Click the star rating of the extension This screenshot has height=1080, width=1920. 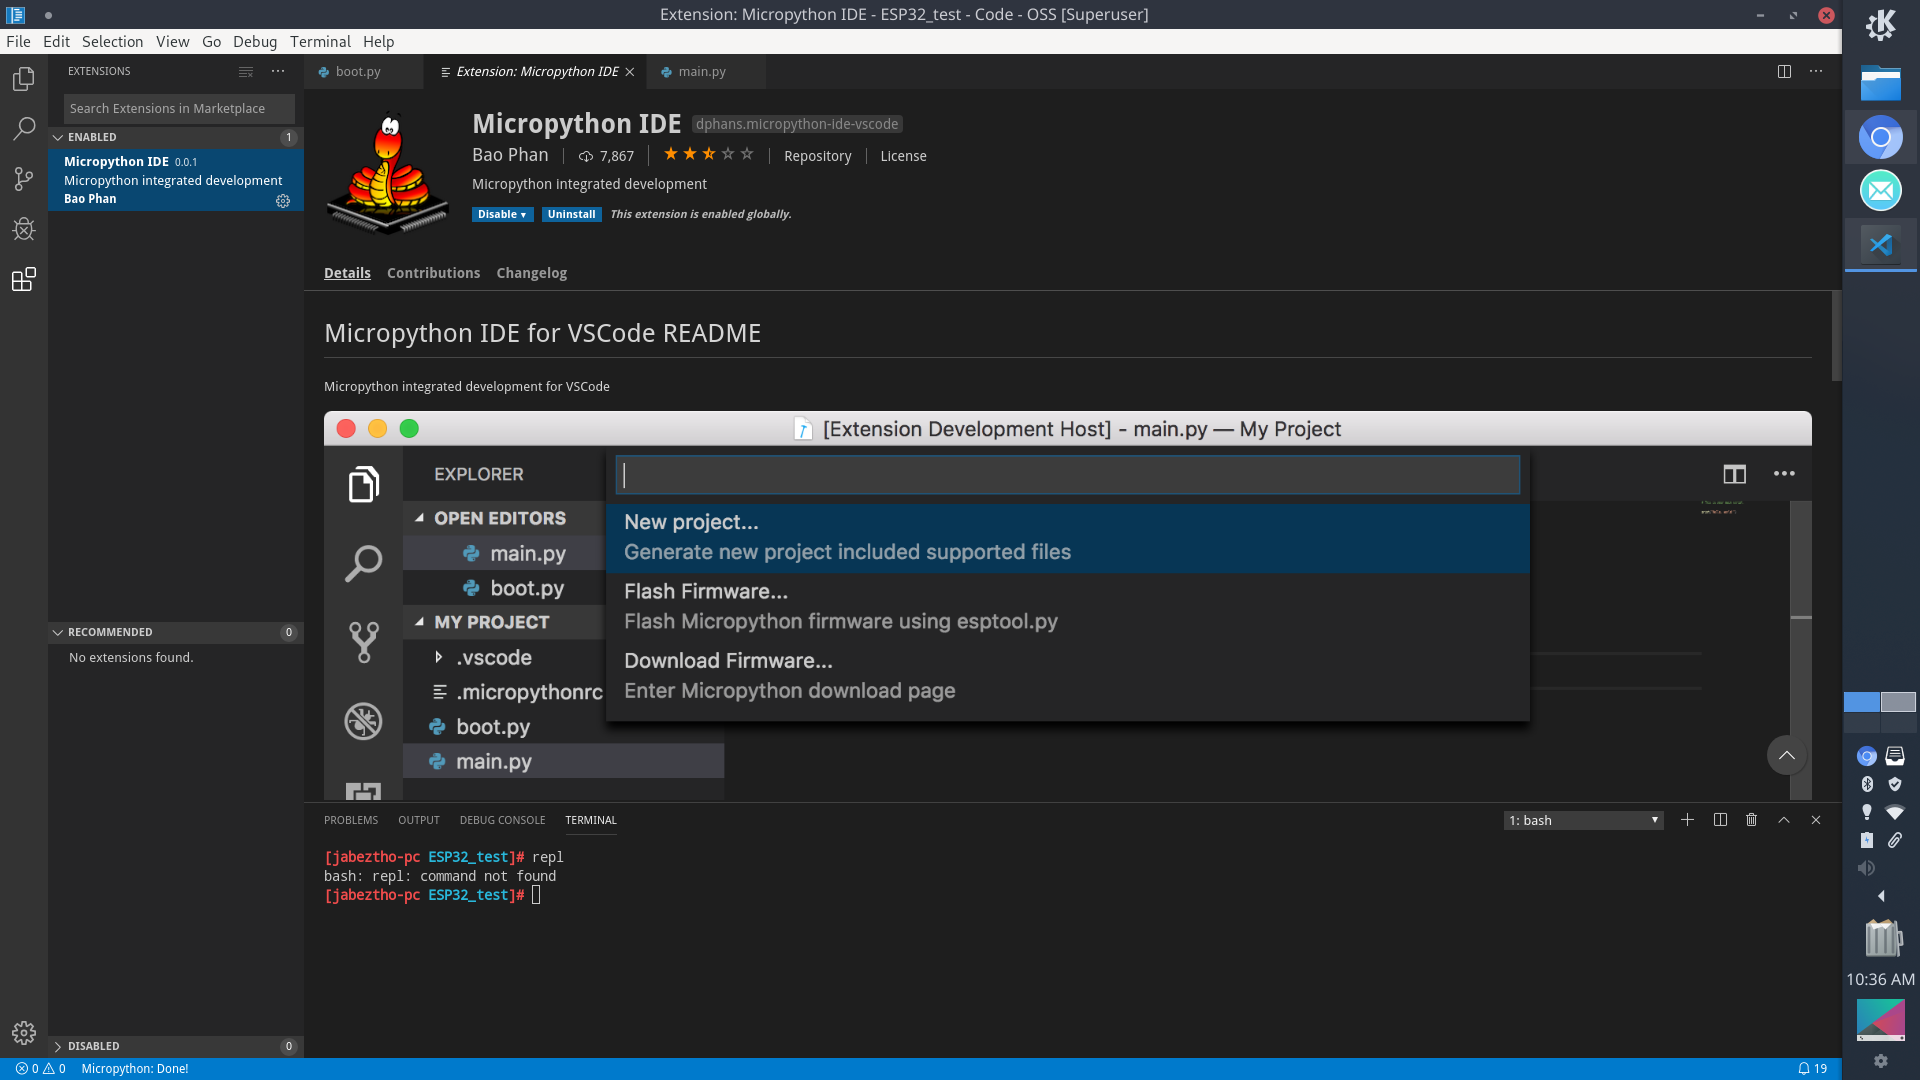(709, 154)
